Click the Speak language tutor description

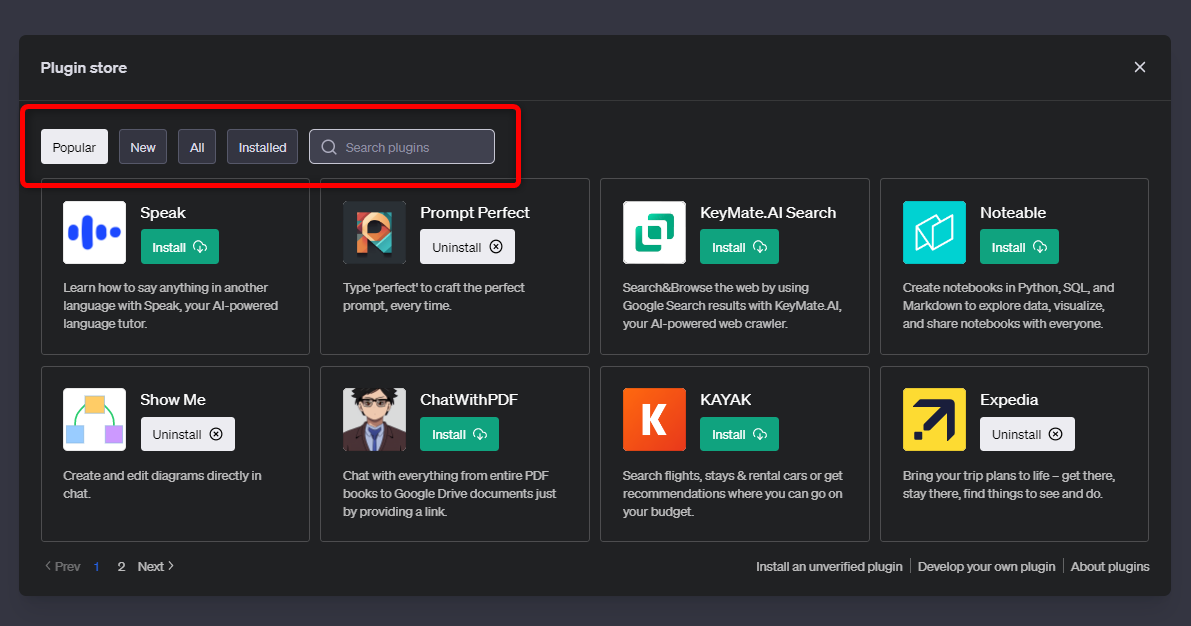tap(170, 305)
